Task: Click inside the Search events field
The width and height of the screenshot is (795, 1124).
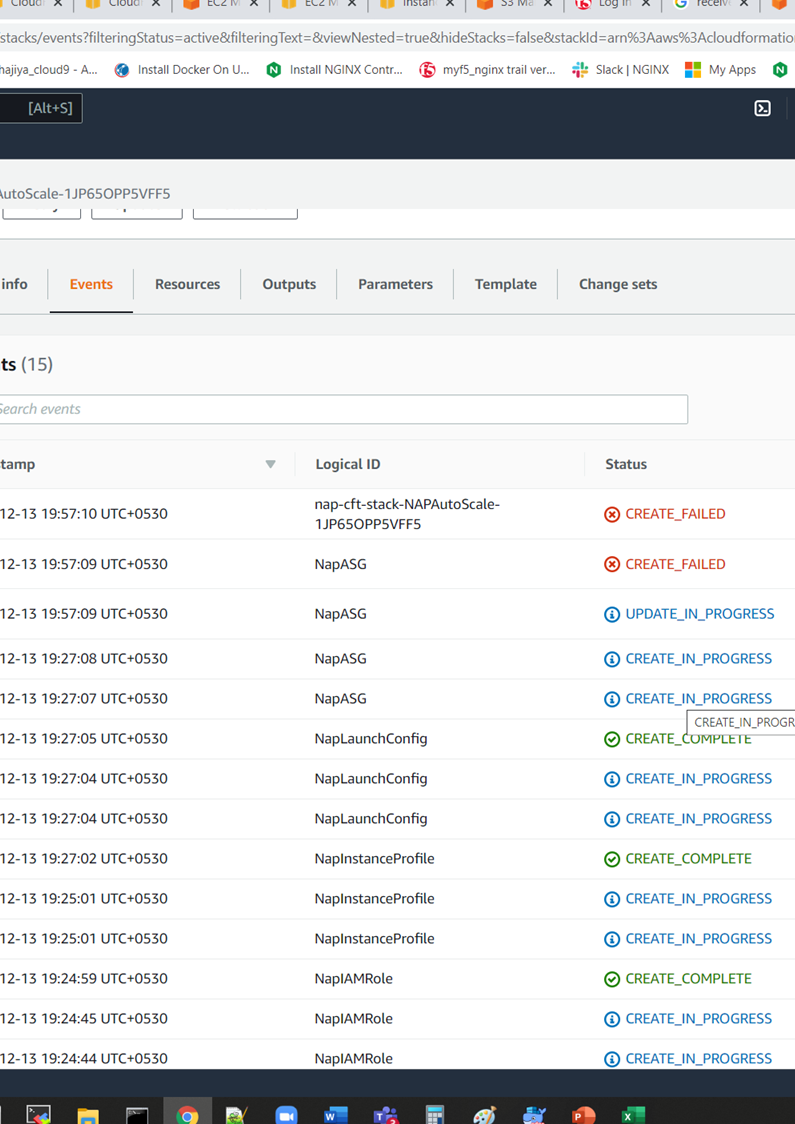Action: [340, 409]
